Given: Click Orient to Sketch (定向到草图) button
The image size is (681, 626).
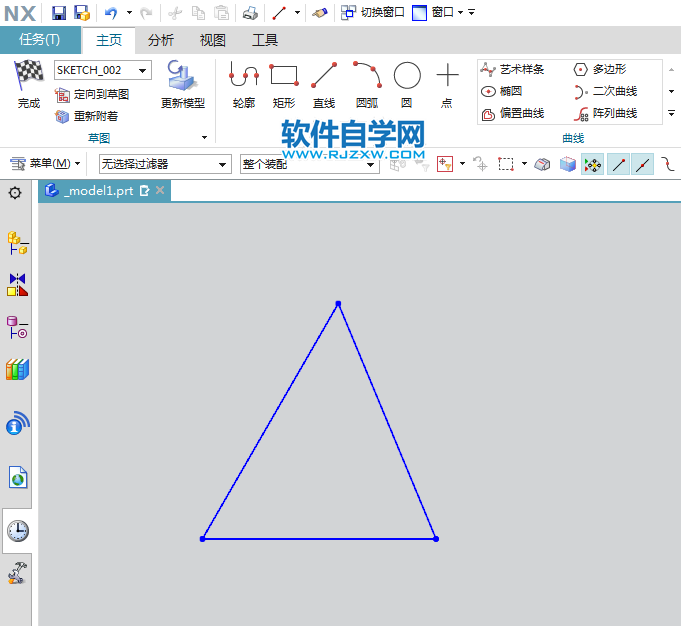Looking at the screenshot, I should 92,94.
